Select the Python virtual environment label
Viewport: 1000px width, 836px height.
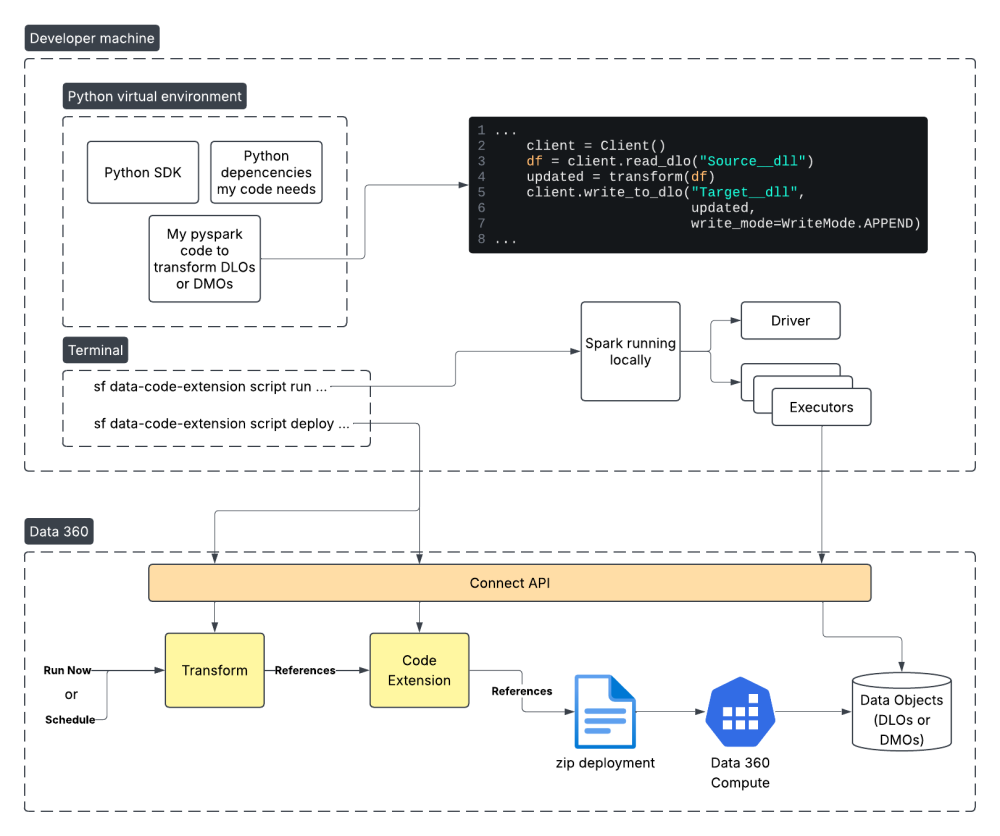(154, 96)
